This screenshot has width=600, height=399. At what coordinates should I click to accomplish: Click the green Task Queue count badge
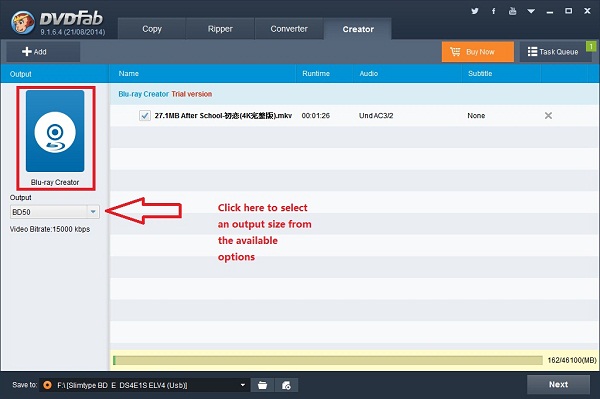tap(591, 46)
